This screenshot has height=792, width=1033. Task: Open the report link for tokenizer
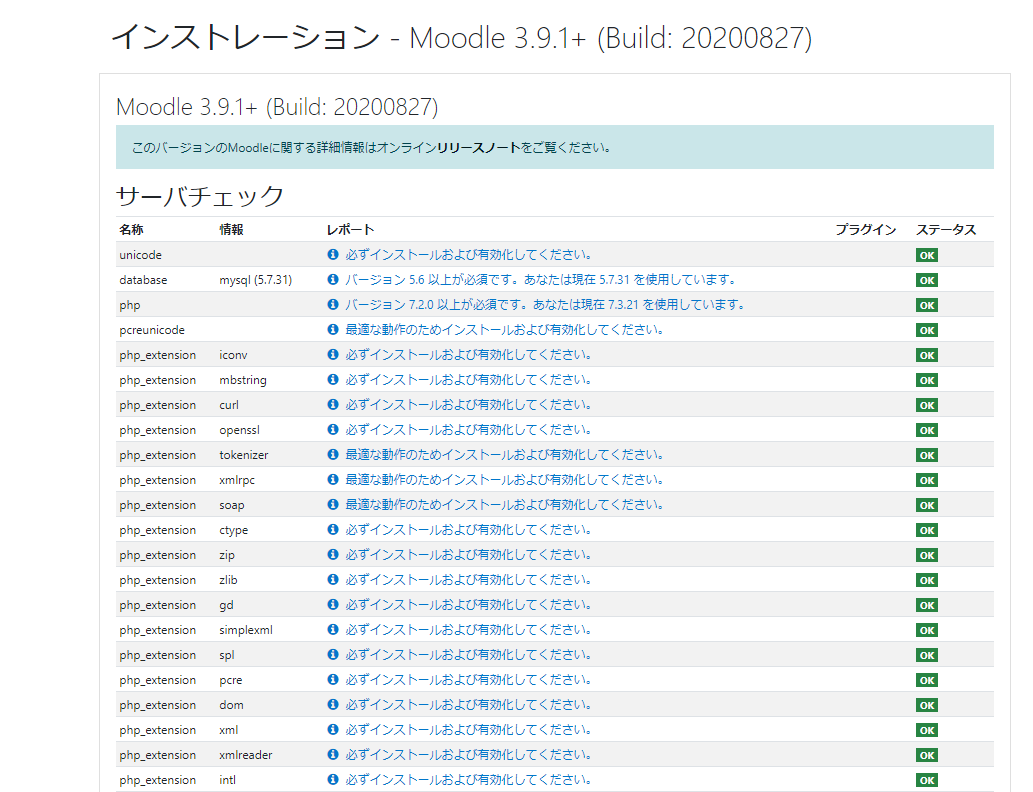tap(504, 455)
